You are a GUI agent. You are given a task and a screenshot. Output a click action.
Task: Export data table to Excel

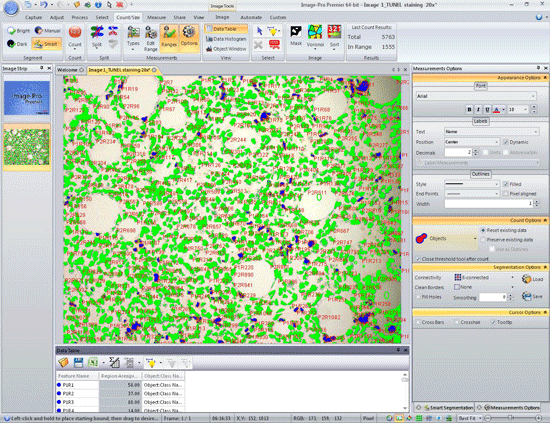coord(93,362)
